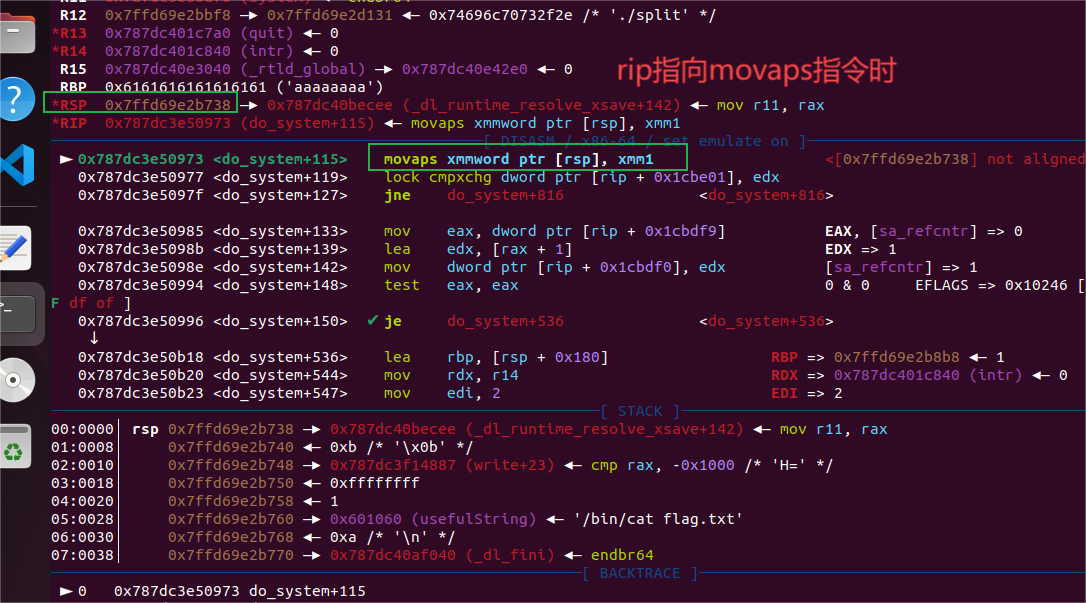Open the disc drive icon in dock
The width and height of the screenshot is (1086, 603).
(17, 380)
